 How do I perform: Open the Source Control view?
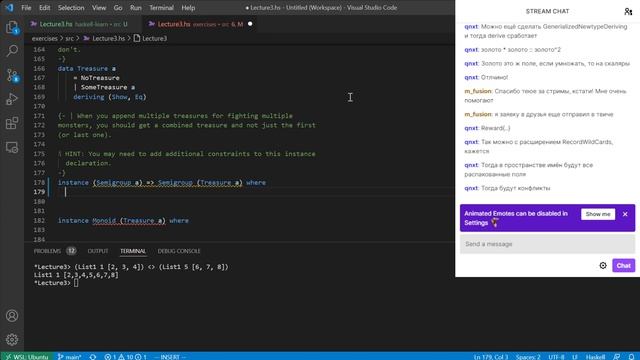[12, 75]
